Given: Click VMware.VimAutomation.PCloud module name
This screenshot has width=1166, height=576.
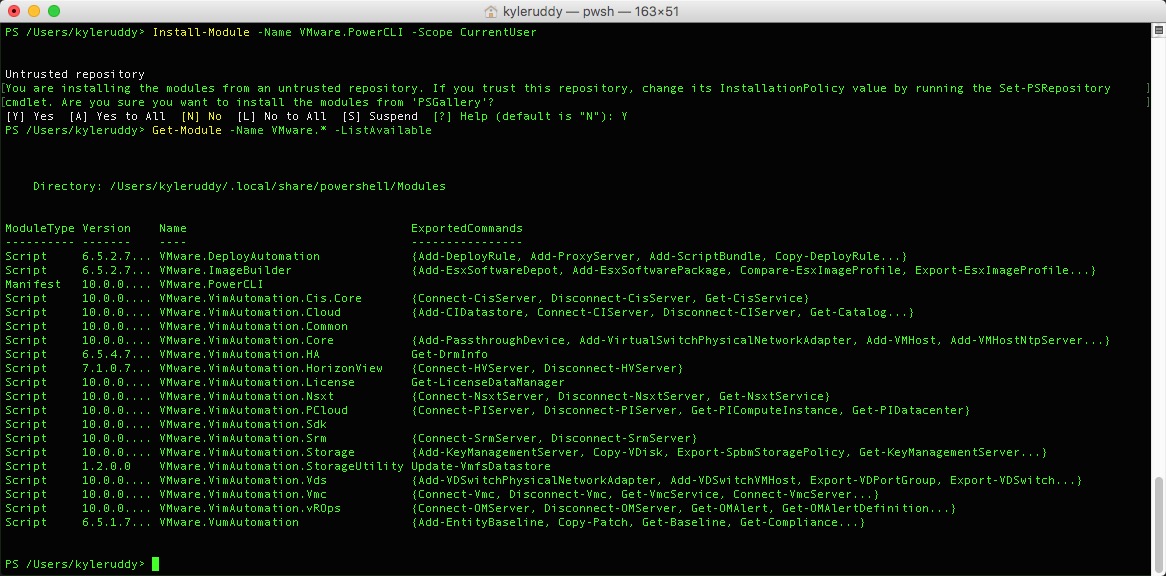Looking at the screenshot, I should click(254, 410).
